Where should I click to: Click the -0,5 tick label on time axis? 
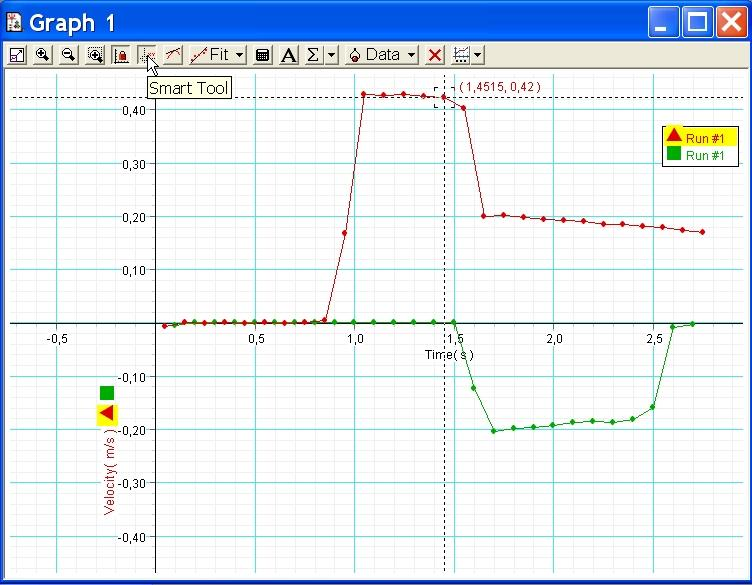coord(57,339)
